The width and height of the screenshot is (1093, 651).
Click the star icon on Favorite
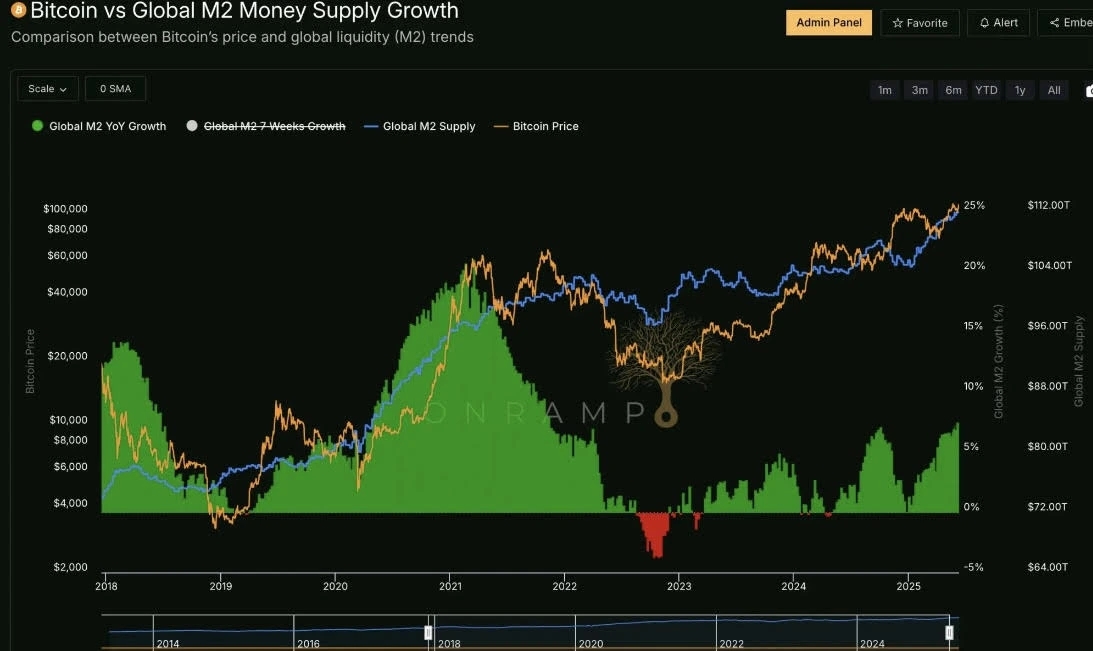click(897, 23)
